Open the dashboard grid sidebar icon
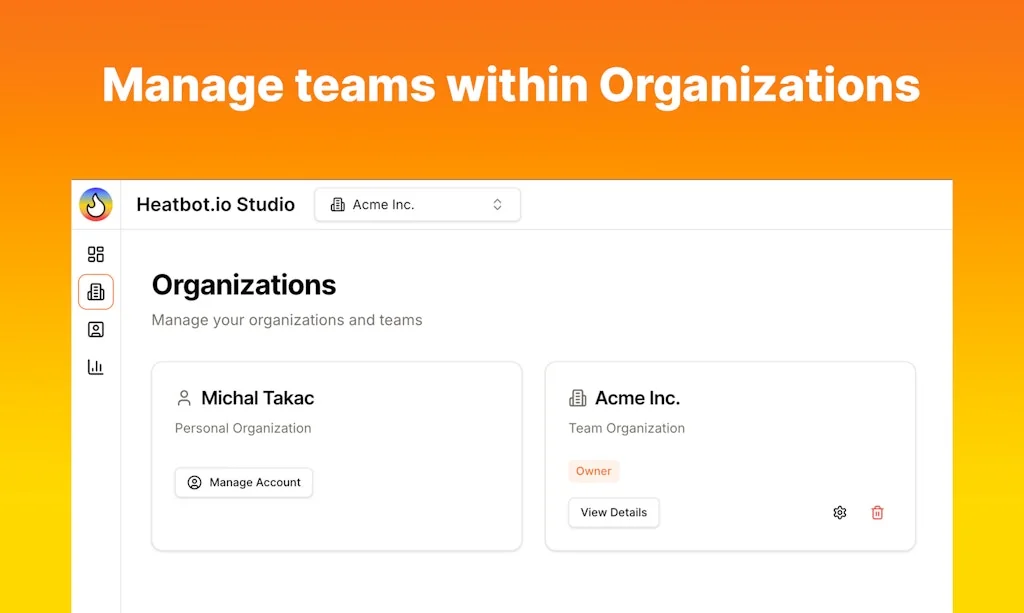1024x613 pixels. pyautogui.click(x=96, y=254)
